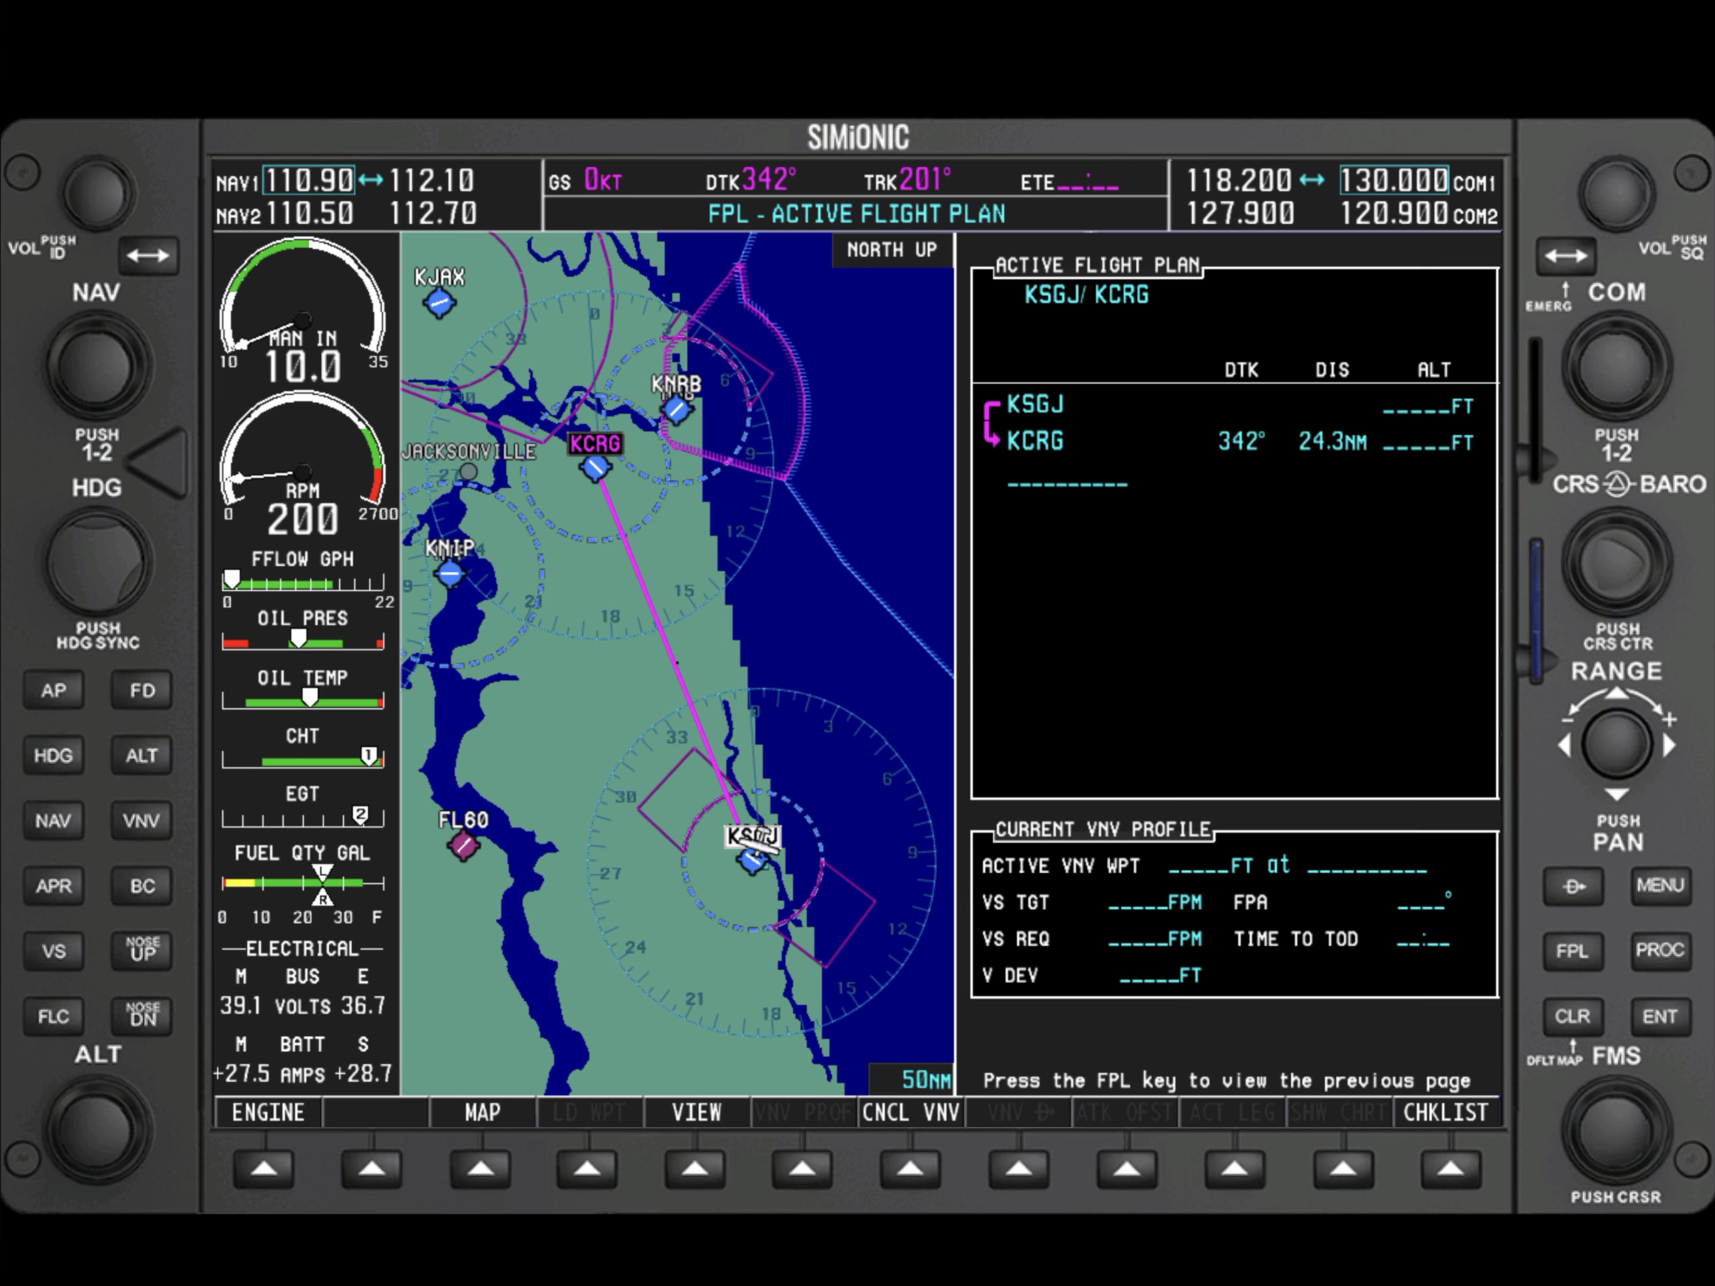1715x1286 pixels.
Task: Toggle the FD flight director button
Action: pyautogui.click(x=142, y=690)
